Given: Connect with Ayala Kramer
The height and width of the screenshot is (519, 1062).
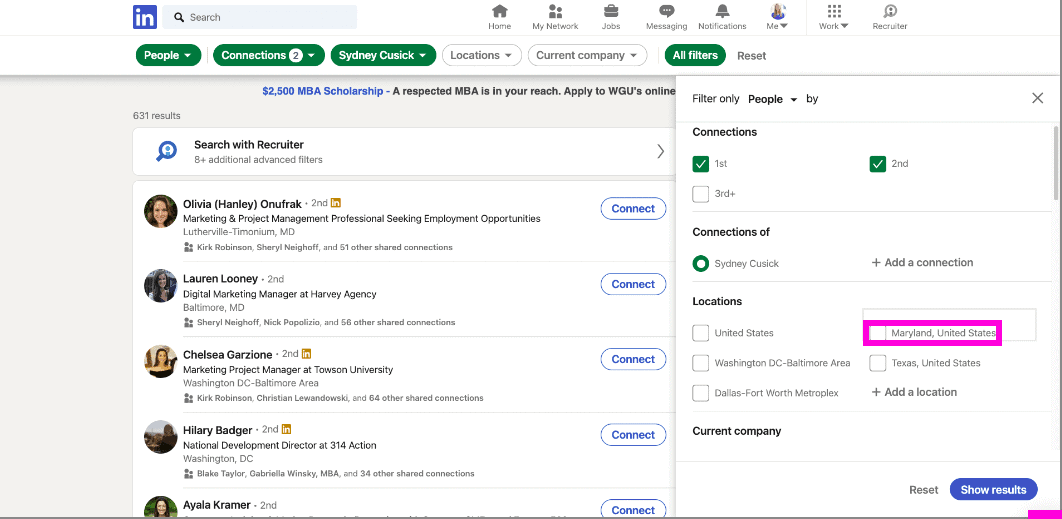Looking at the screenshot, I should (633, 510).
